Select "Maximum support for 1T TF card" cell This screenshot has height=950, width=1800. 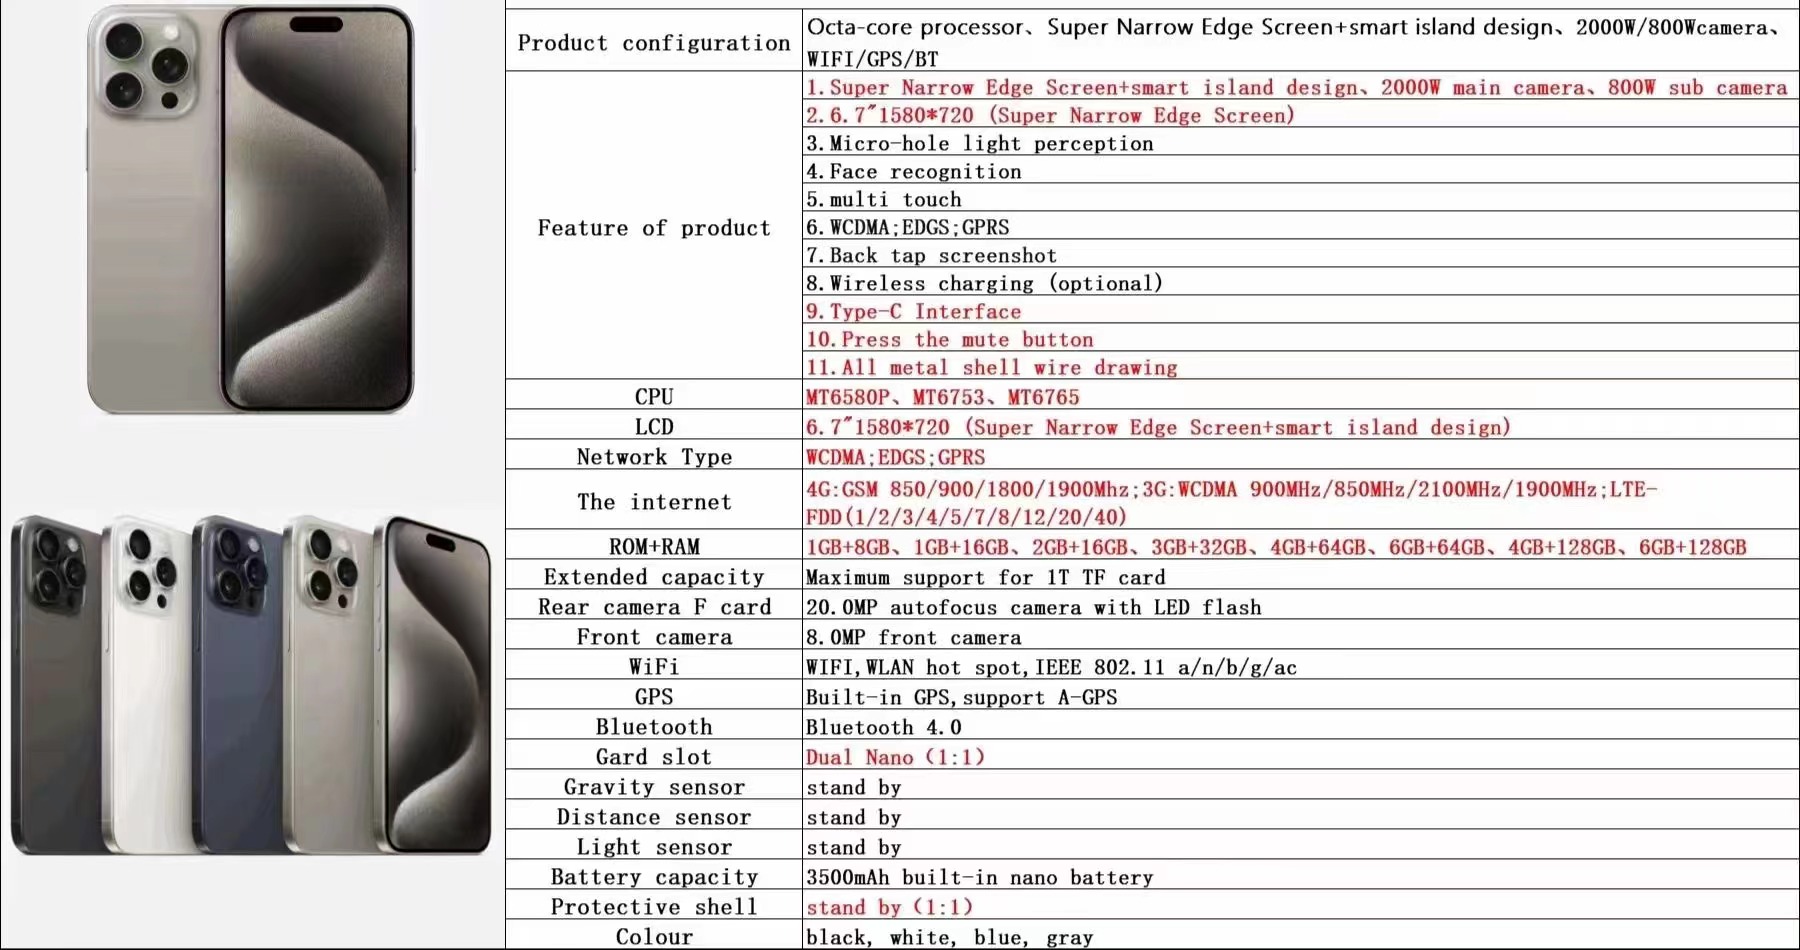click(x=986, y=577)
